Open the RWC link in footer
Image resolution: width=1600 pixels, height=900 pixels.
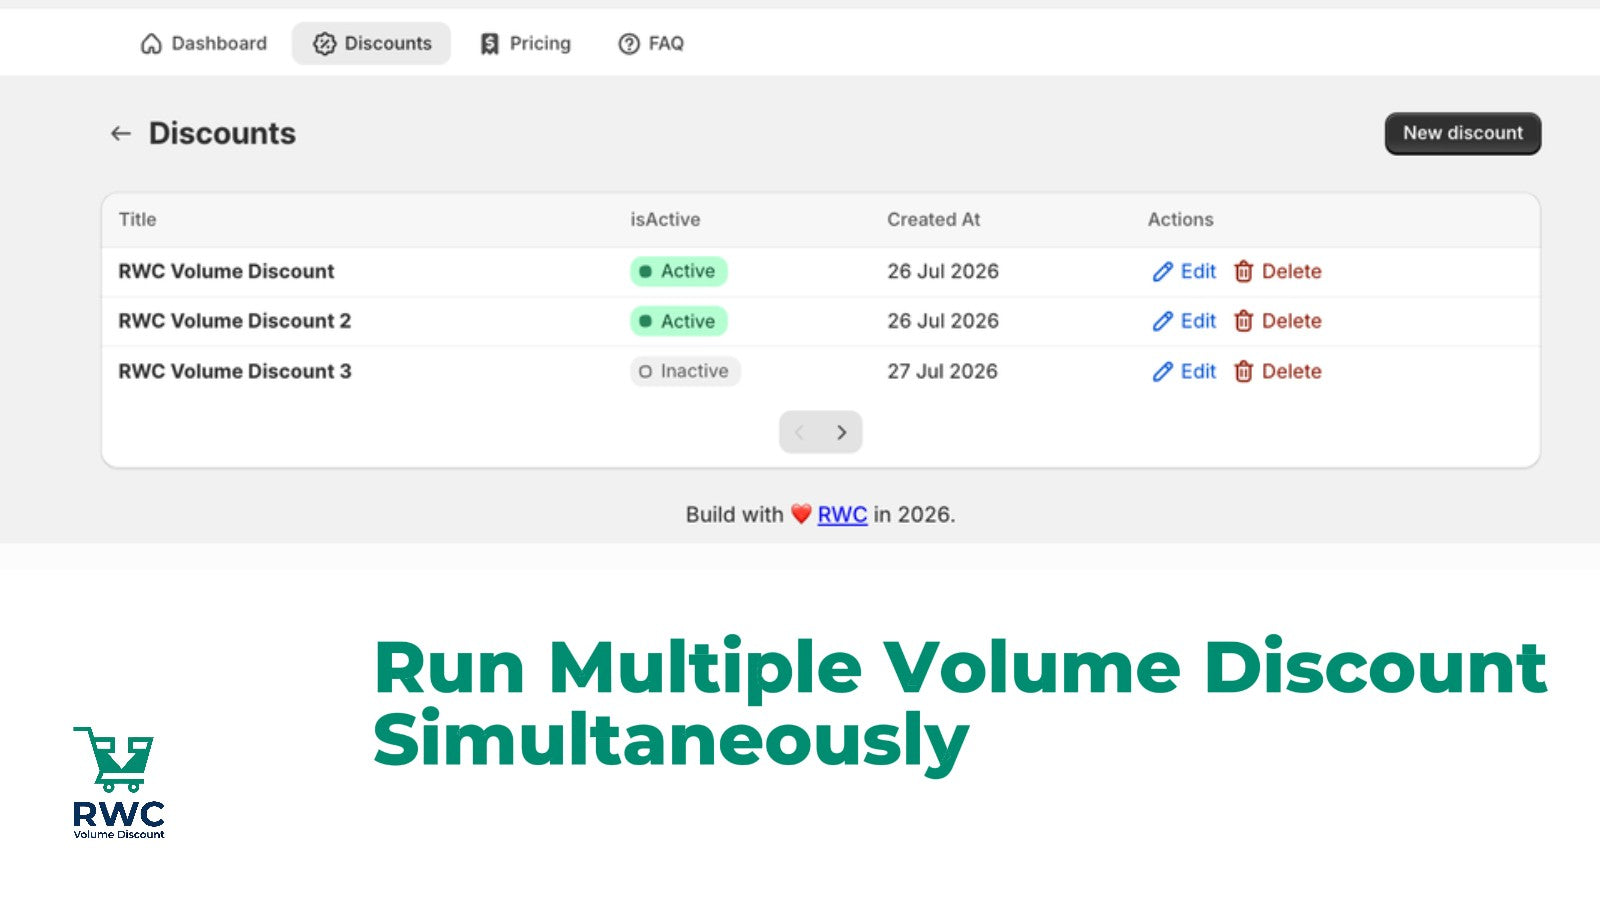point(842,514)
